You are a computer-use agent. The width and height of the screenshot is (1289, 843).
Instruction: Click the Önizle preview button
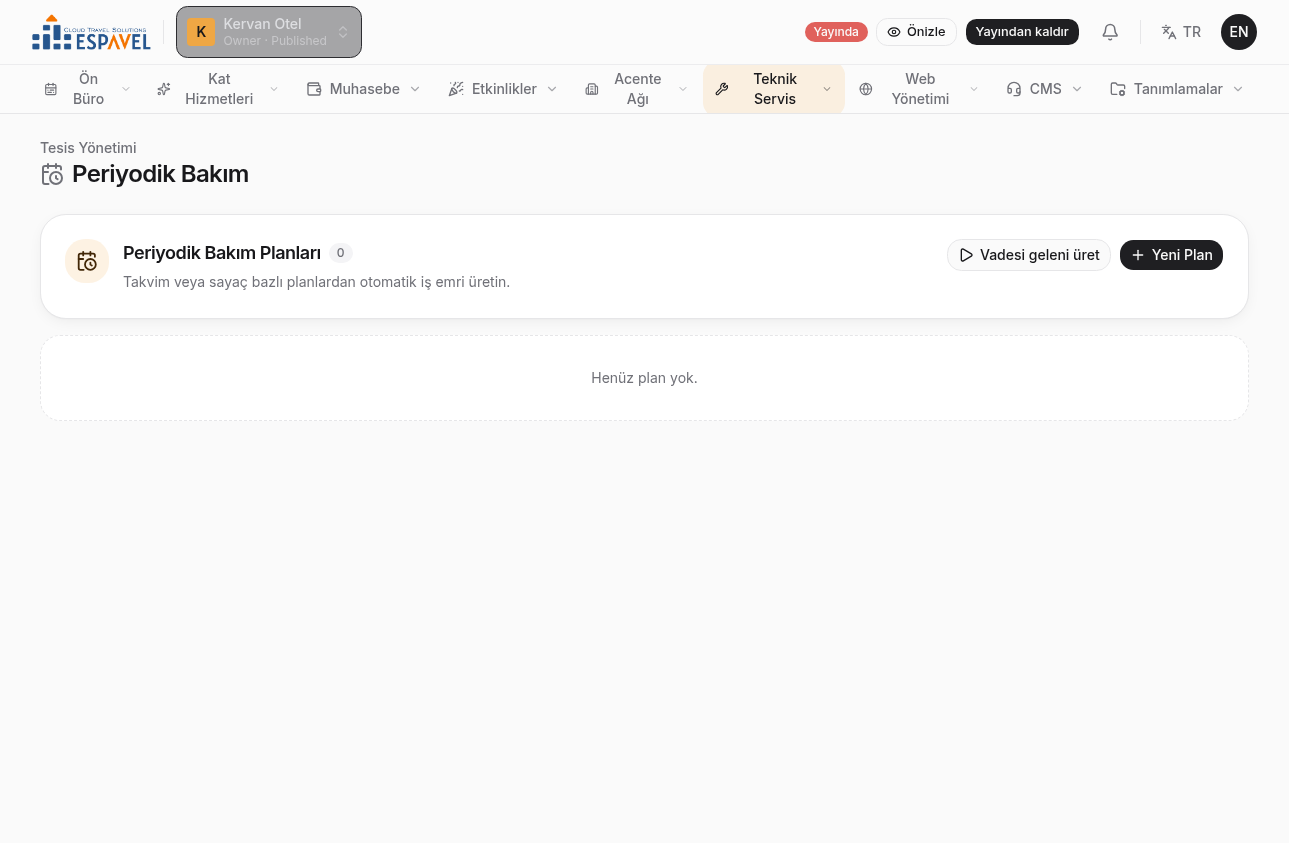pyautogui.click(x=916, y=32)
